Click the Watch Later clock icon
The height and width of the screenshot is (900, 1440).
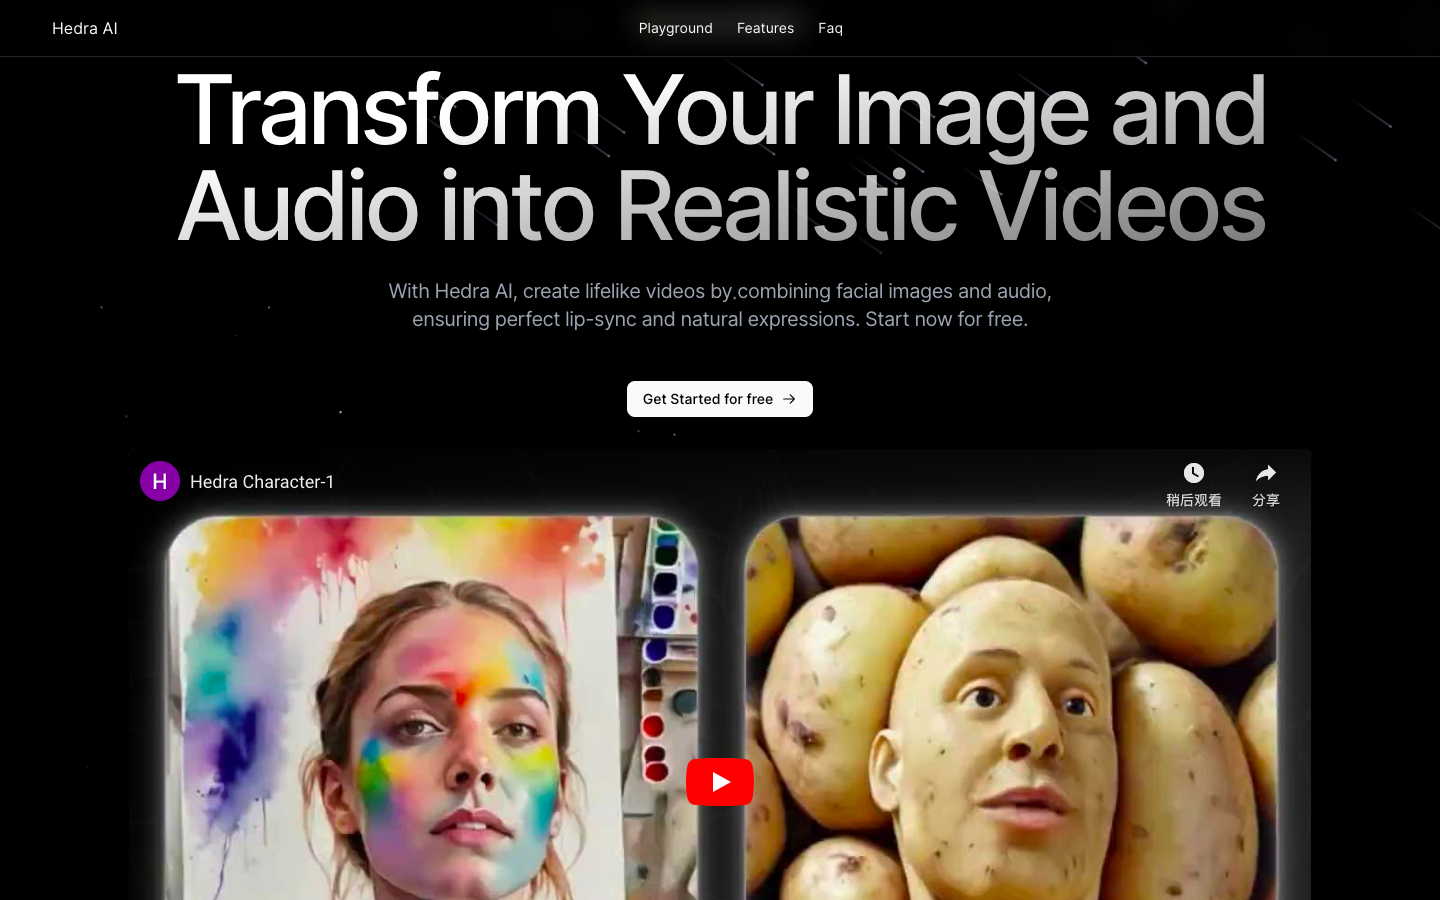point(1194,473)
